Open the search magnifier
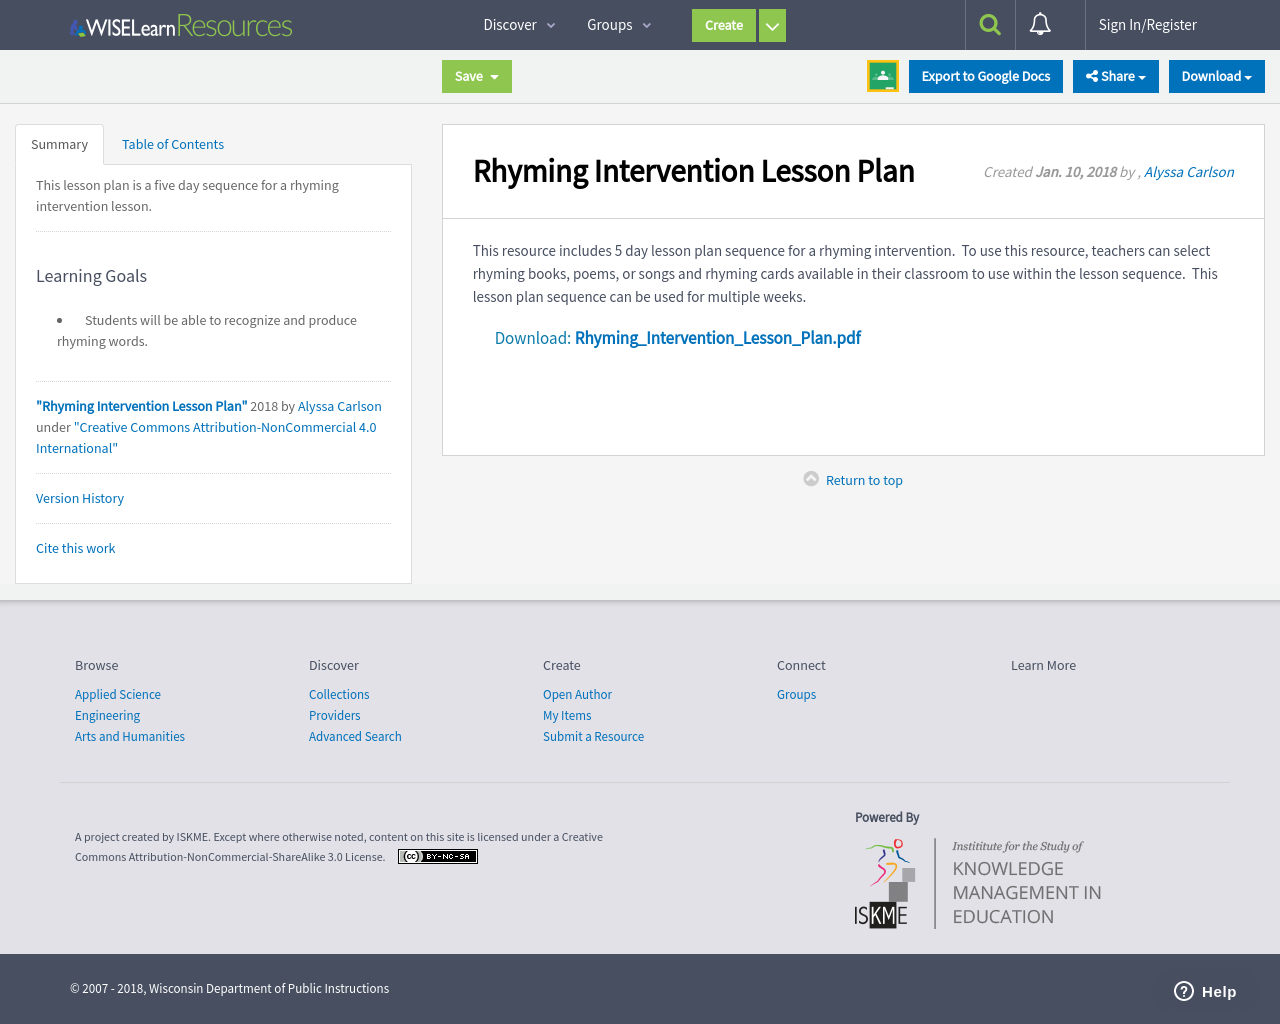The height and width of the screenshot is (1024, 1280). [989, 24]
